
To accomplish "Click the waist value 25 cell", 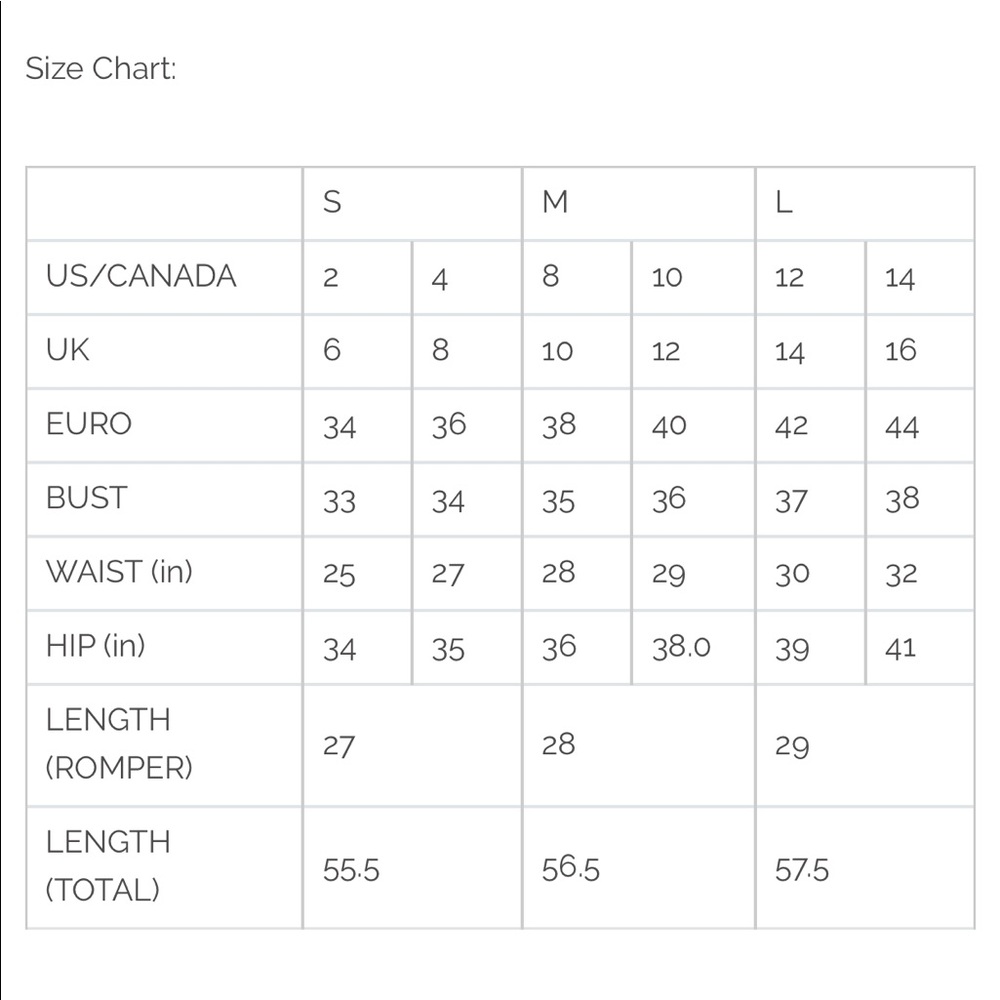I will (357, 574).
